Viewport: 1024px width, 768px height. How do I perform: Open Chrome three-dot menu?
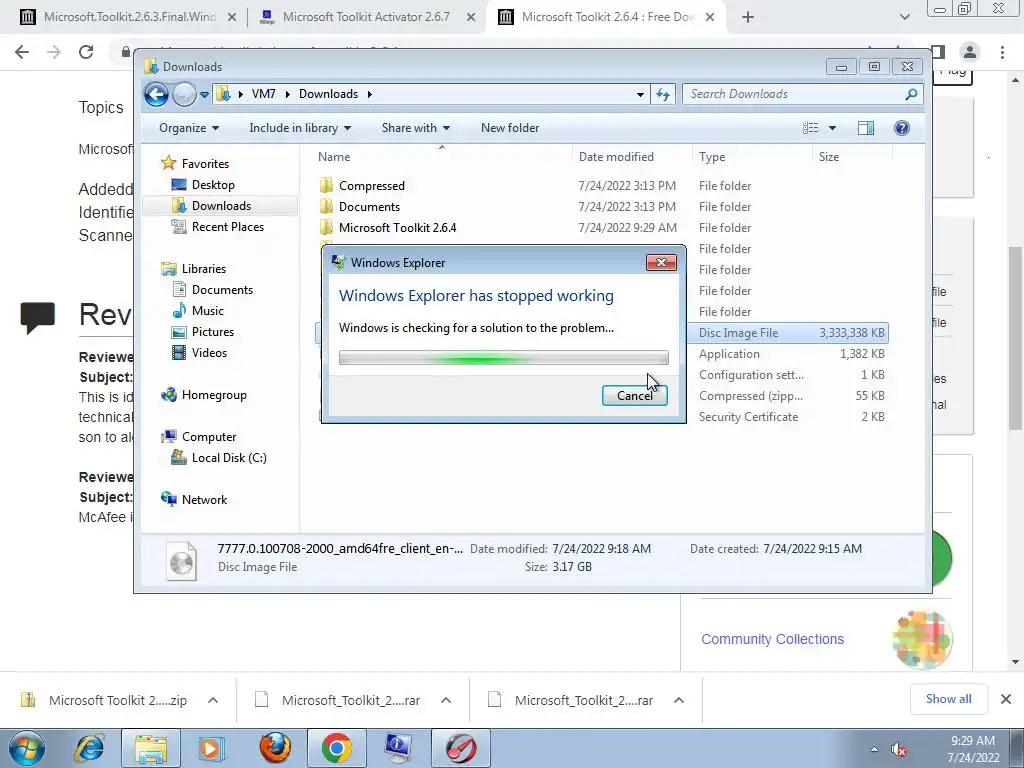pyautogui.click(x=1002, y=52)
